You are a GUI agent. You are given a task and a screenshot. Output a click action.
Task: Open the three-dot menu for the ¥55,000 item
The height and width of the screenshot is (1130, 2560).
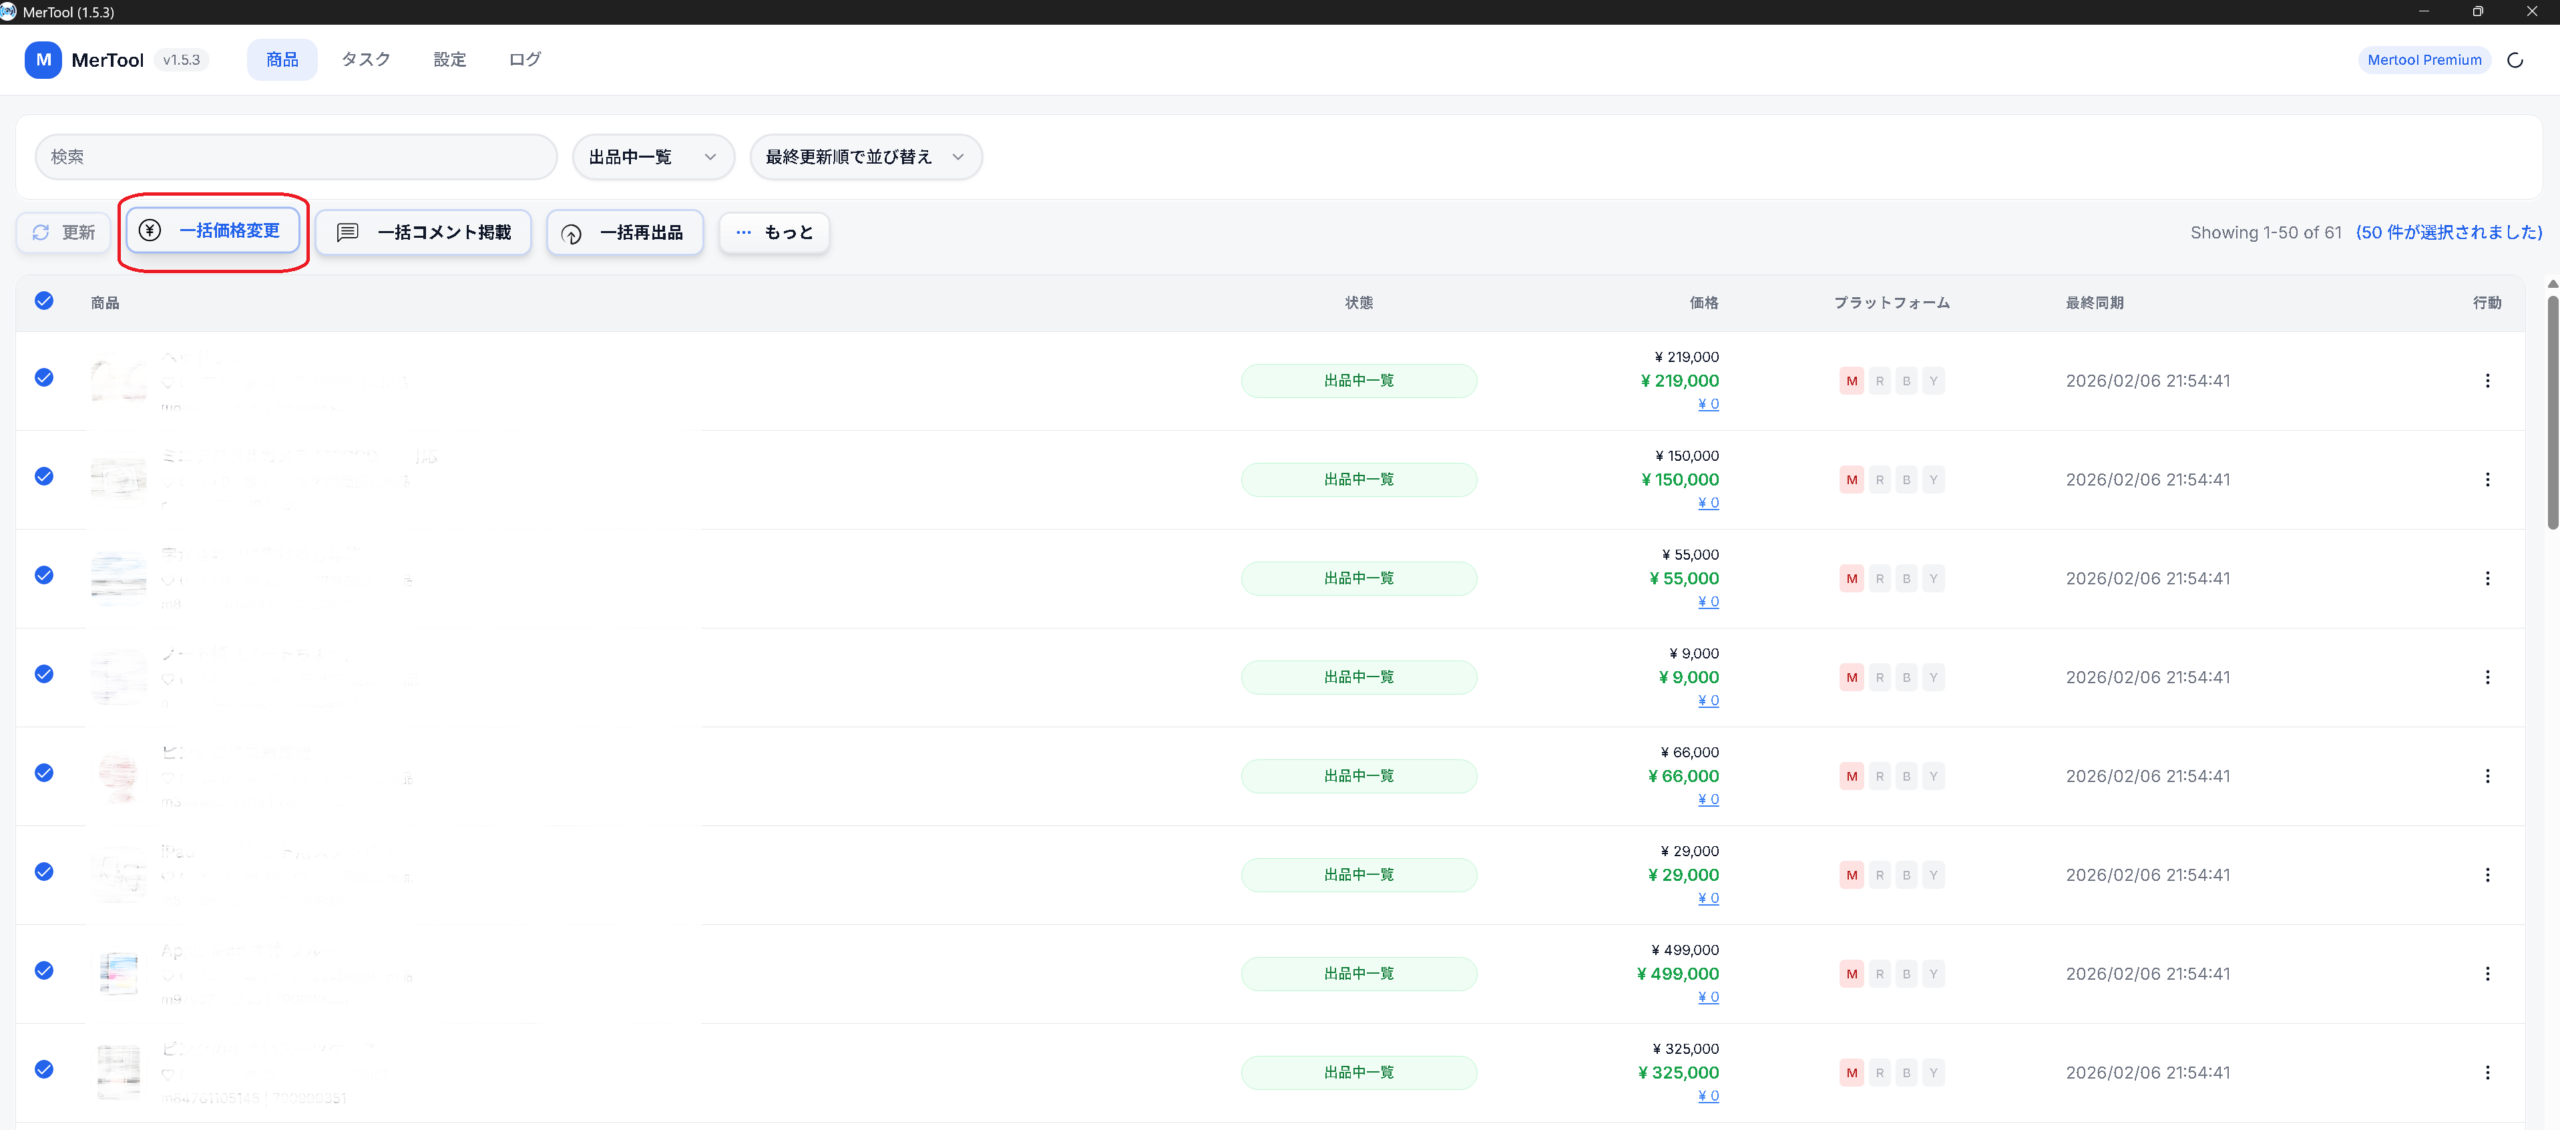(2487, 579)
